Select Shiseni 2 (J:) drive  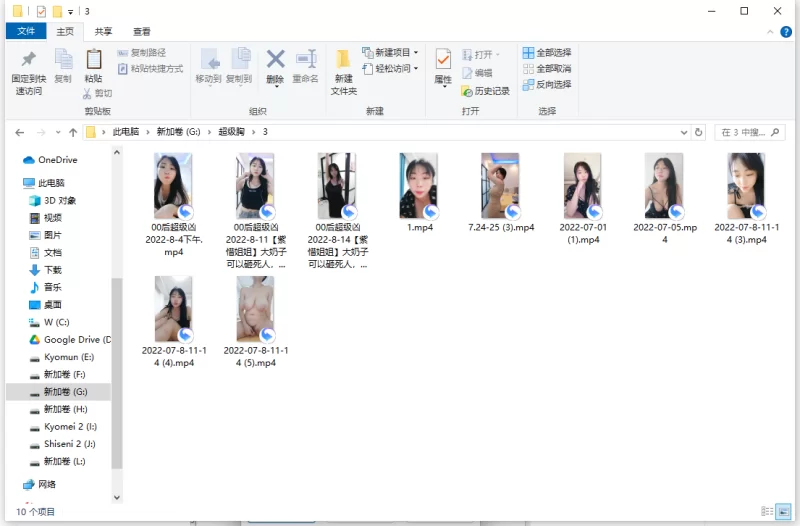[x=62, y=444]
